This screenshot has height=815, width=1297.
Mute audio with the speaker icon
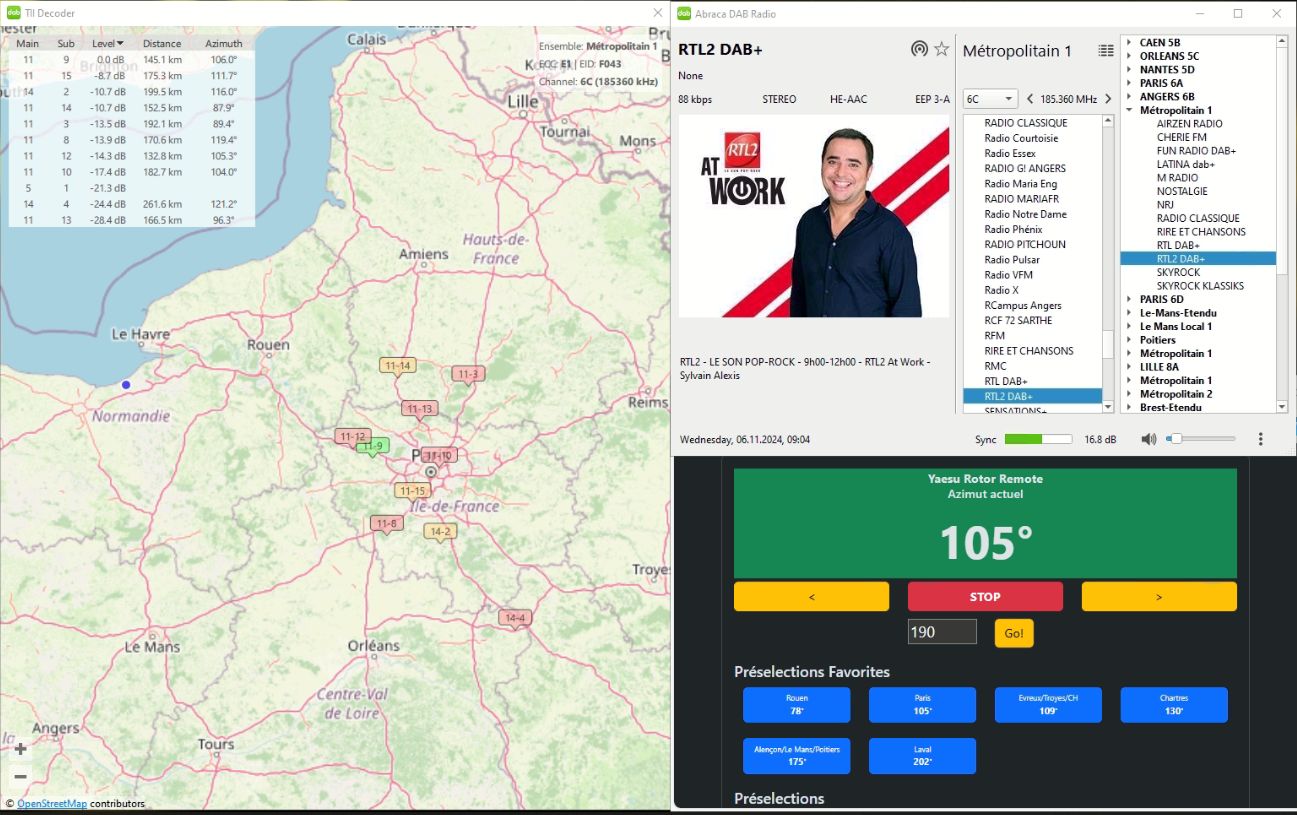coord(1149,439)
